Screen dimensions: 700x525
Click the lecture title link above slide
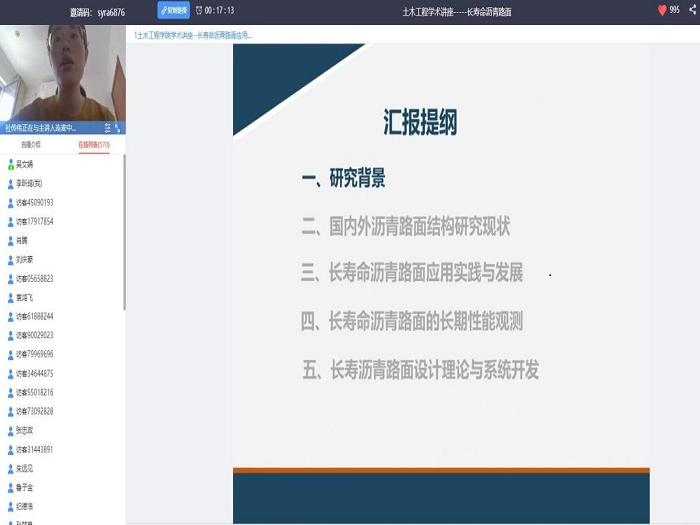coord(193,35)
